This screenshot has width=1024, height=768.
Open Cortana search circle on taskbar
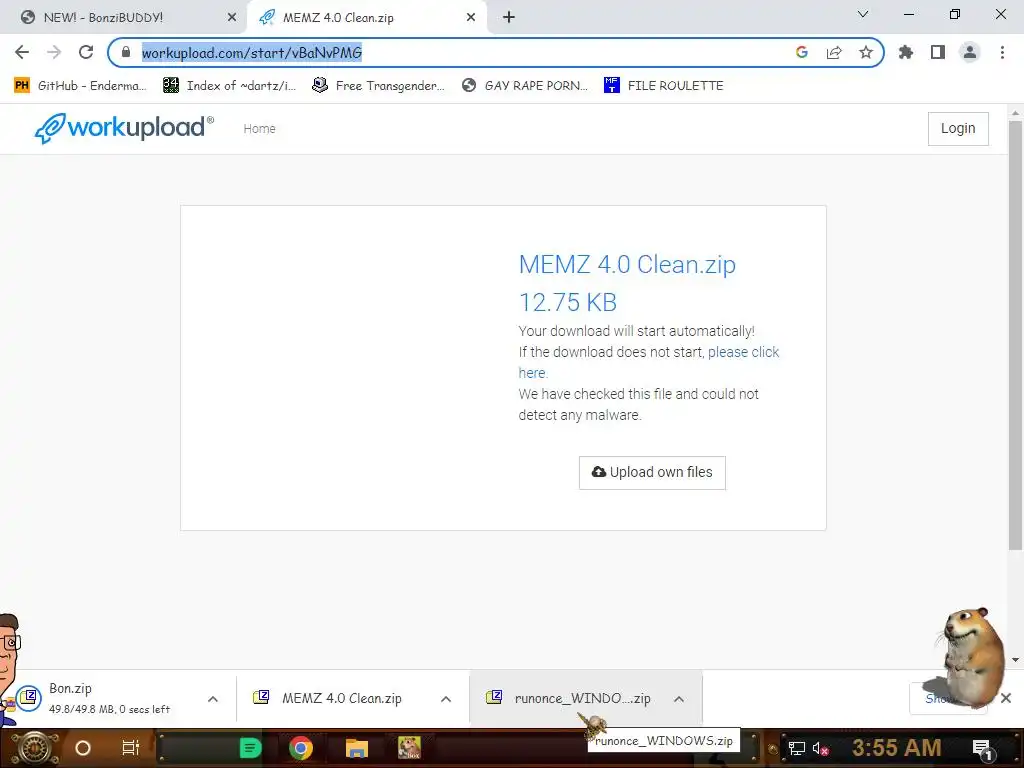tap(83, 748)
